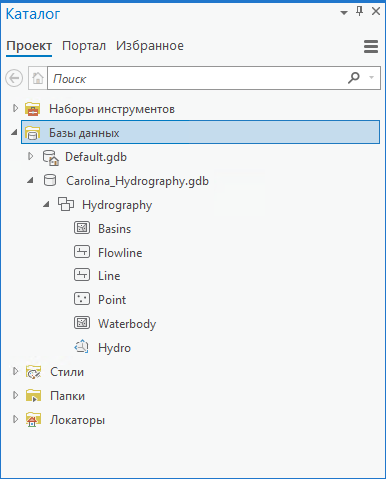Select the Flowline label
Viewport: 386px width, 479px height.
click(x=120, y=253)
